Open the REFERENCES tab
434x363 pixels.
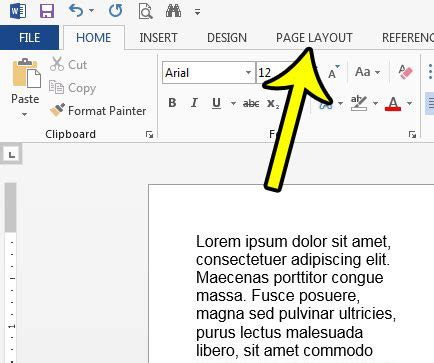pyautogui.click(x=408, y=38)
